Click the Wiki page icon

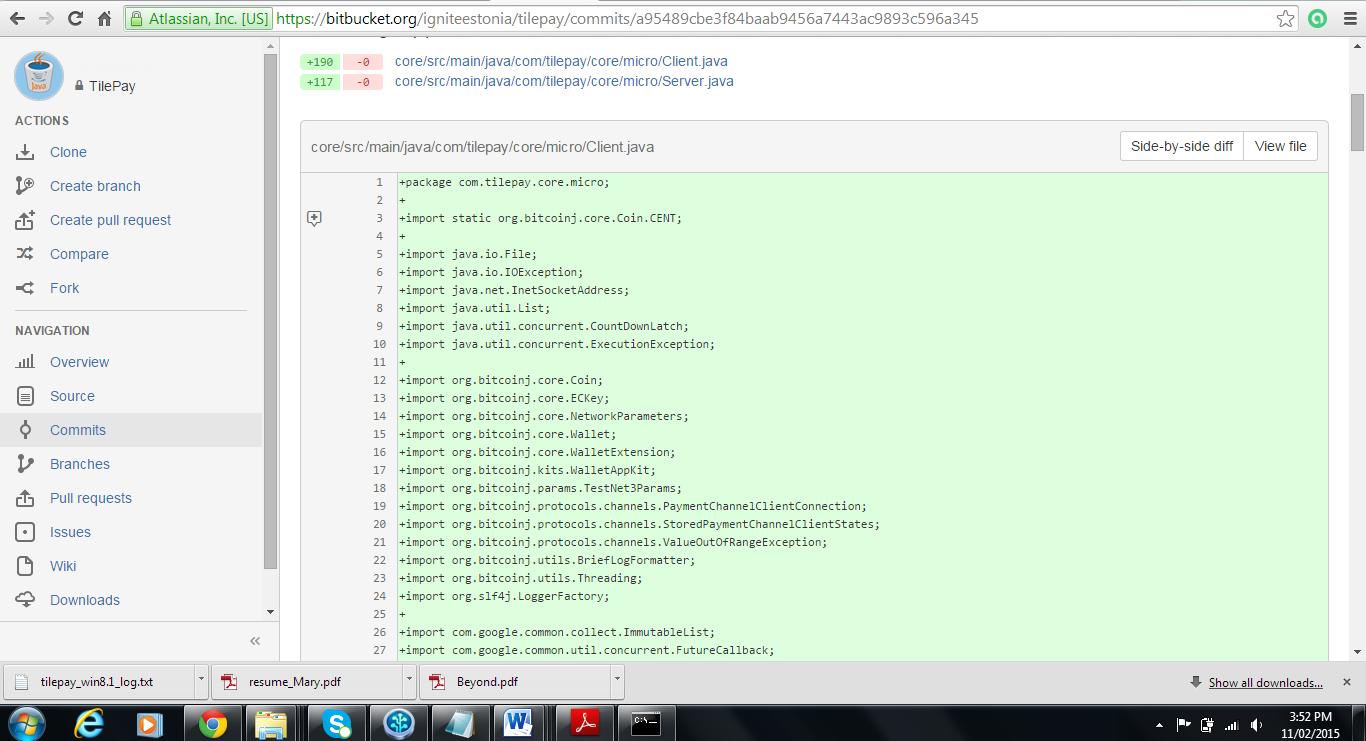click(x=26, y=566)
